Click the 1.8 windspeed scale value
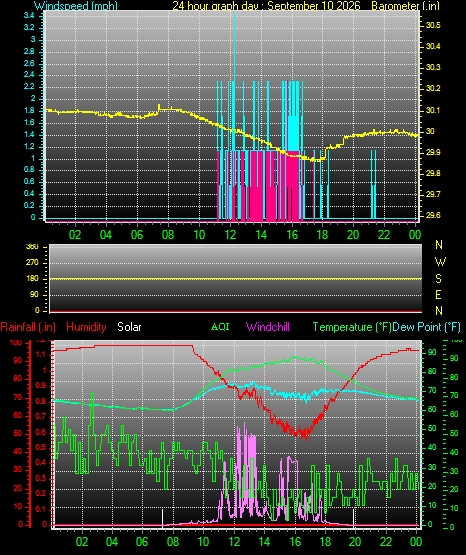This screenshot has width=466, height=555. [29, 110]
